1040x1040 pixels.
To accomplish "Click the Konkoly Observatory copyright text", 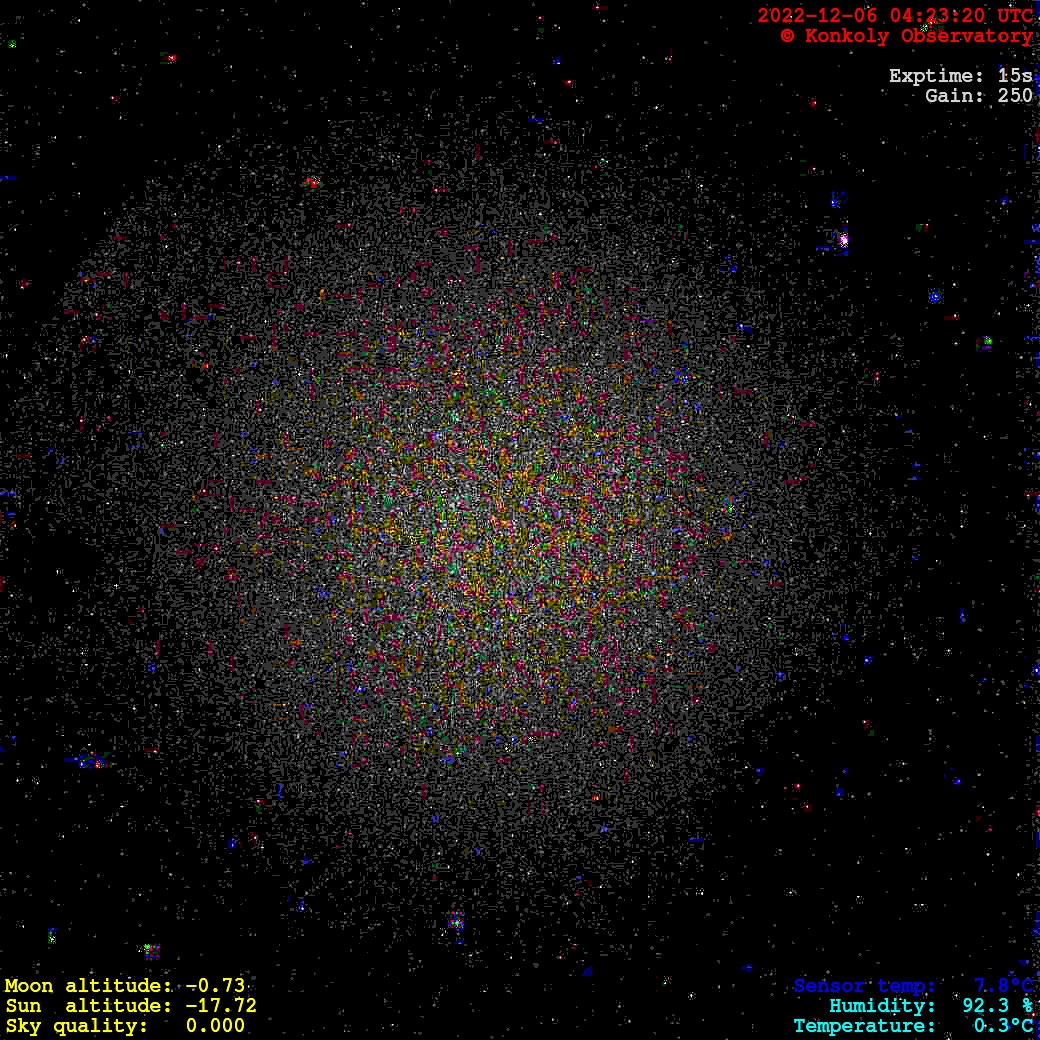I will point(906,36).
